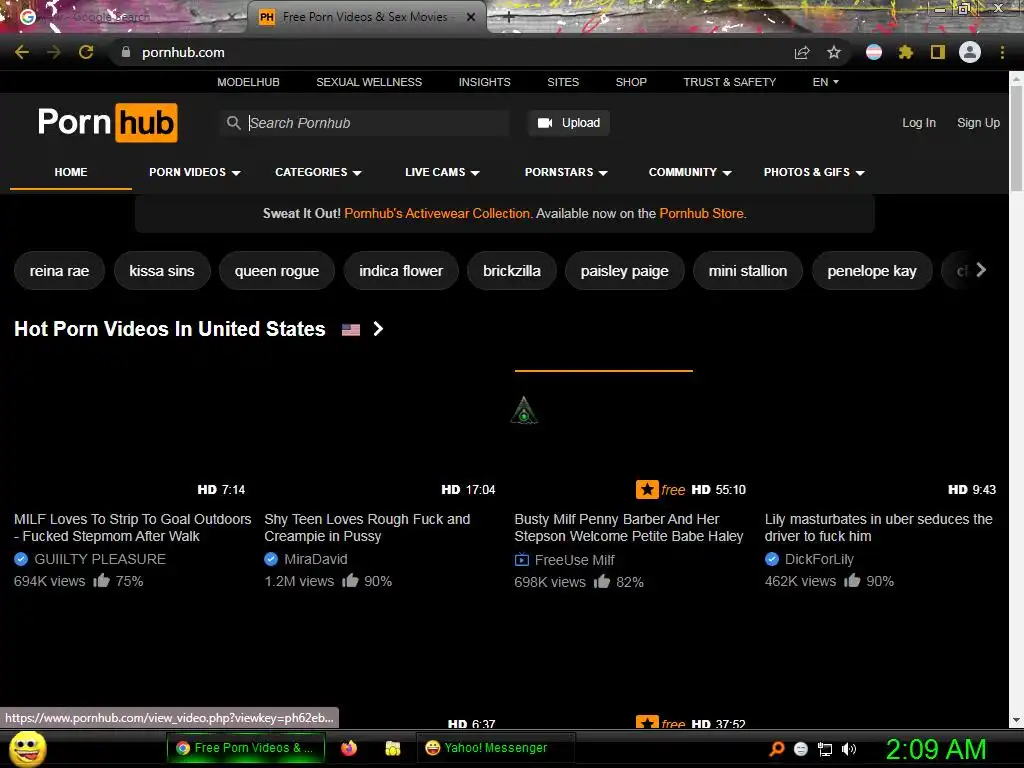Screen dimensions: 1024x768
Task: Open the smiley face Start button
Action: click(27, 748)
